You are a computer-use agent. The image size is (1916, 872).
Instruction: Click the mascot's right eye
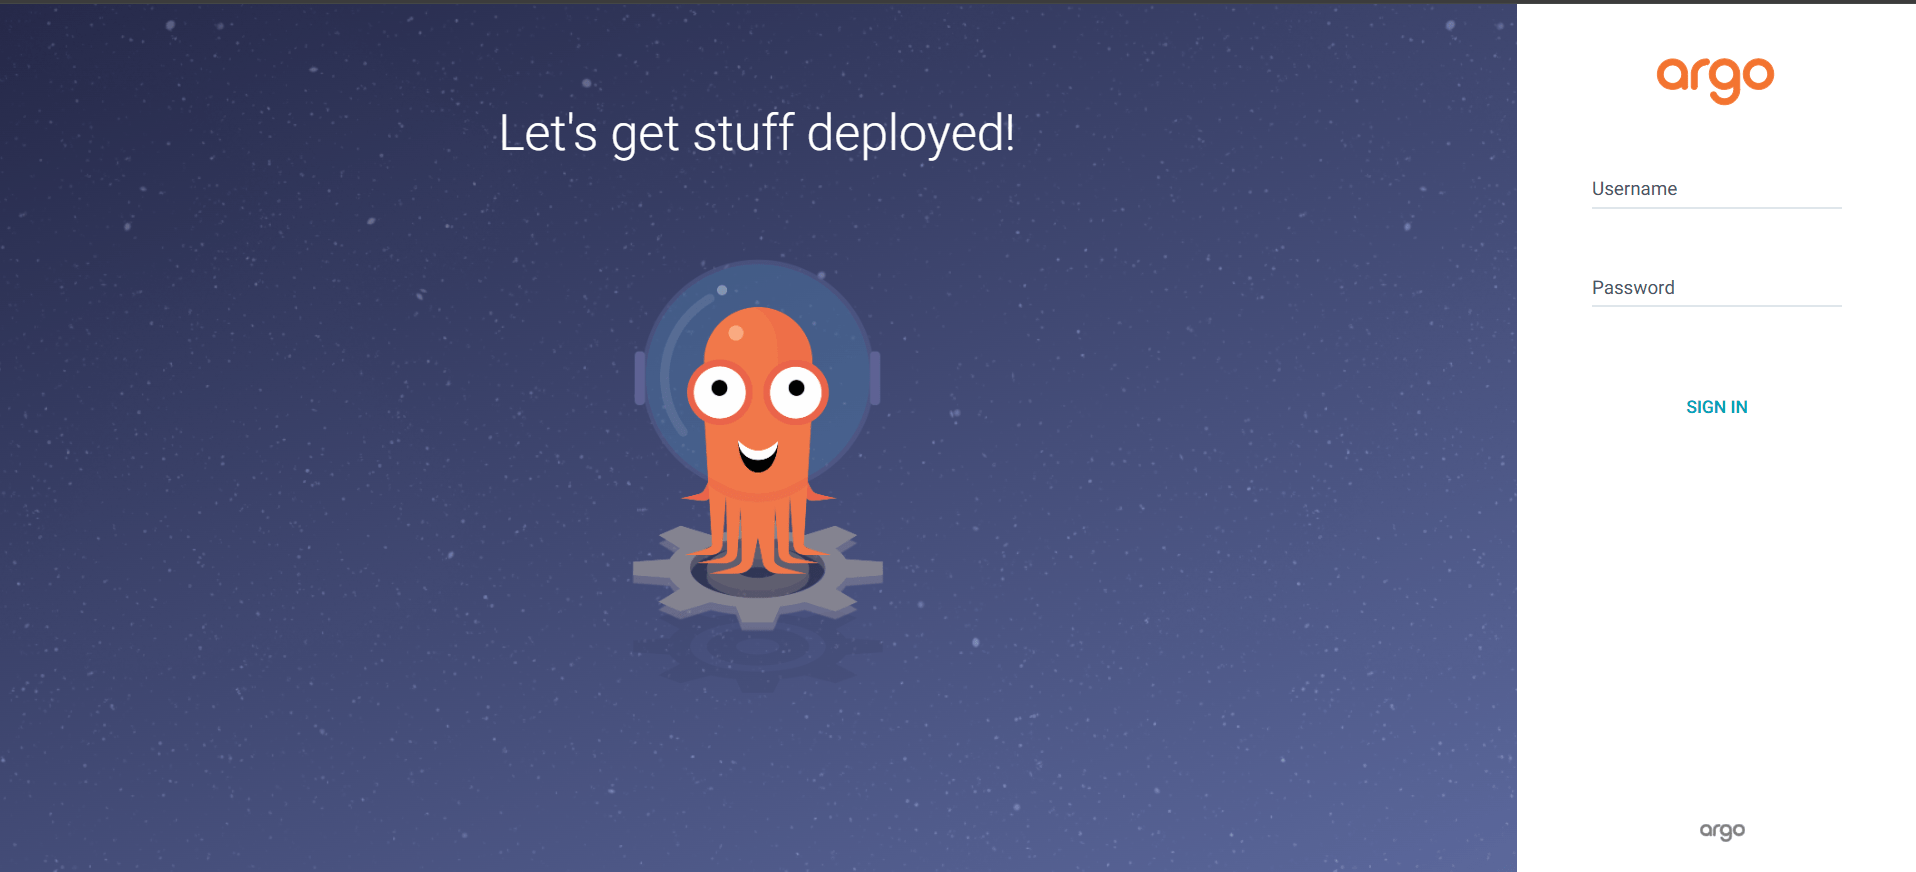click(x=796, y=390)
